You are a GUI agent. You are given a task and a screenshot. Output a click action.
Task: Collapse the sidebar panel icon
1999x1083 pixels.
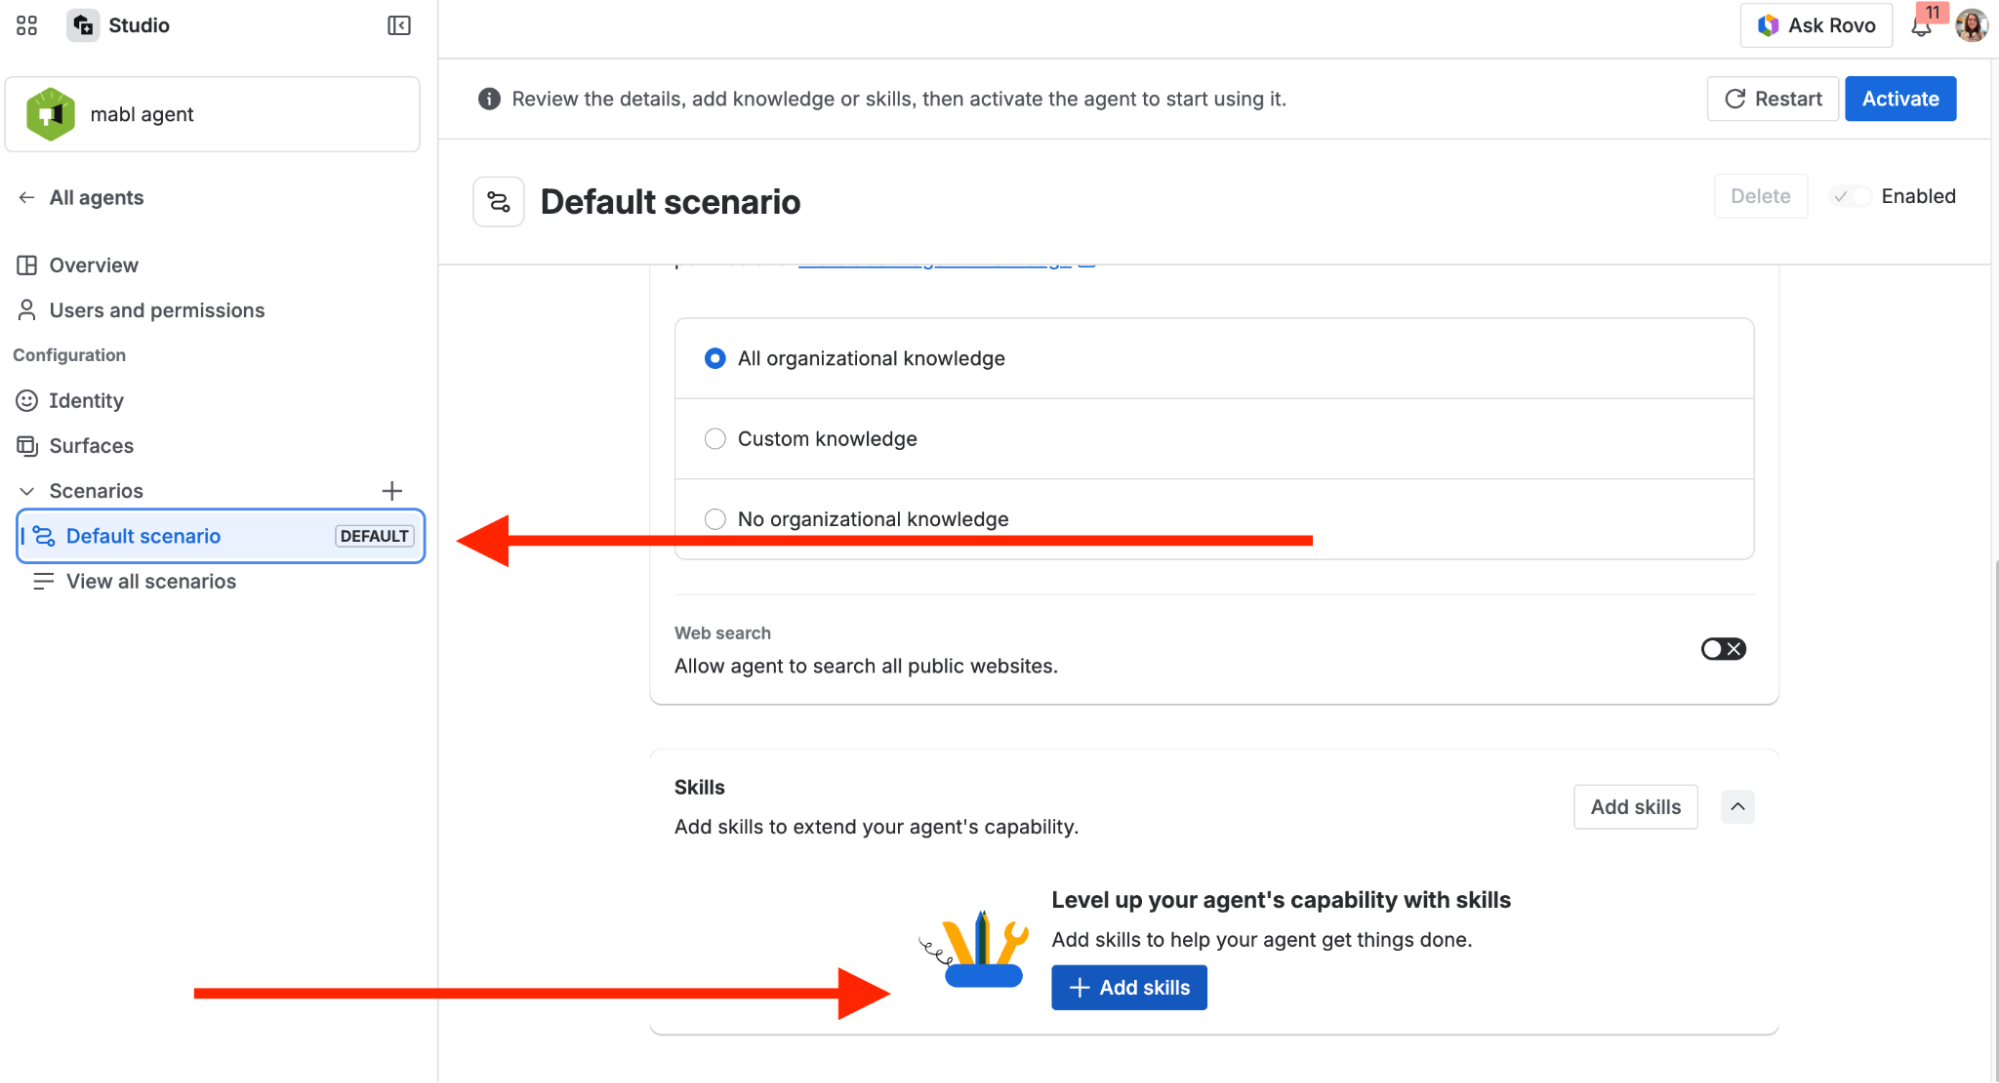pyautogui.click(x=399, y=26)
